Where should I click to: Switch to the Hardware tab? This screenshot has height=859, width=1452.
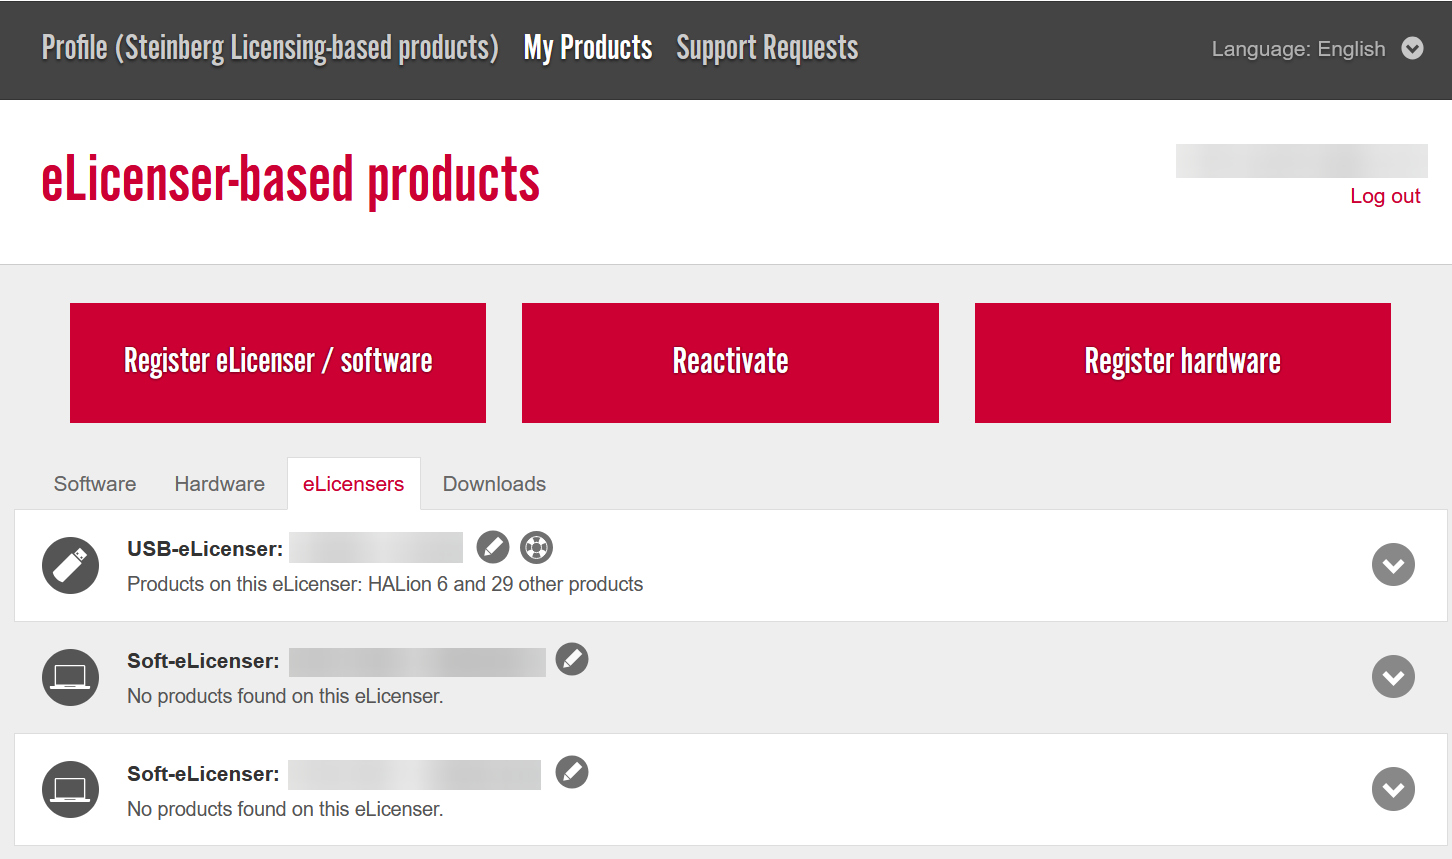tap(220, 484)
